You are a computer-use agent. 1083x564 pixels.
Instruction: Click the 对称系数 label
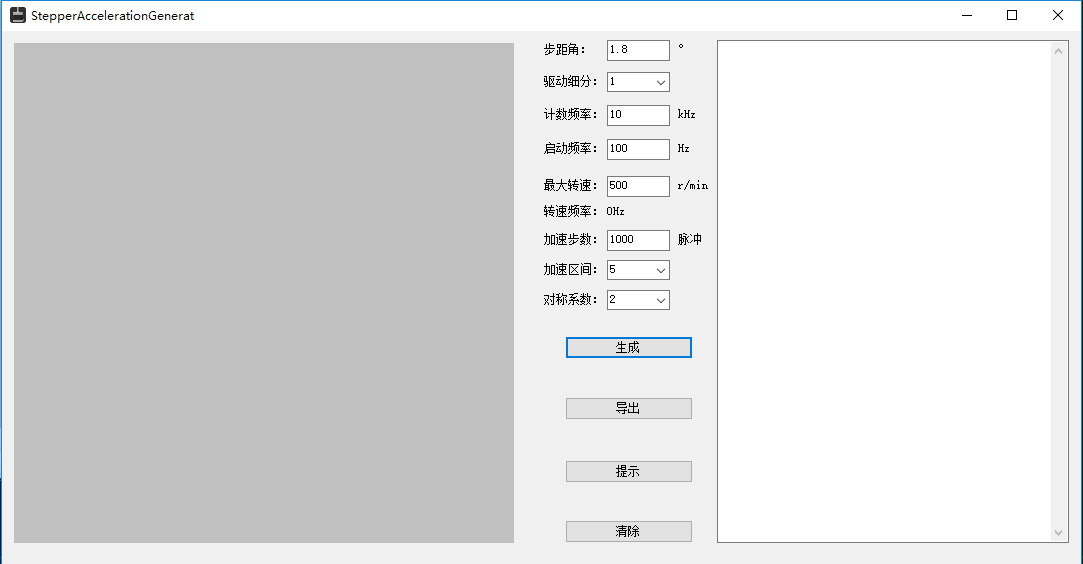pos(571,300)
